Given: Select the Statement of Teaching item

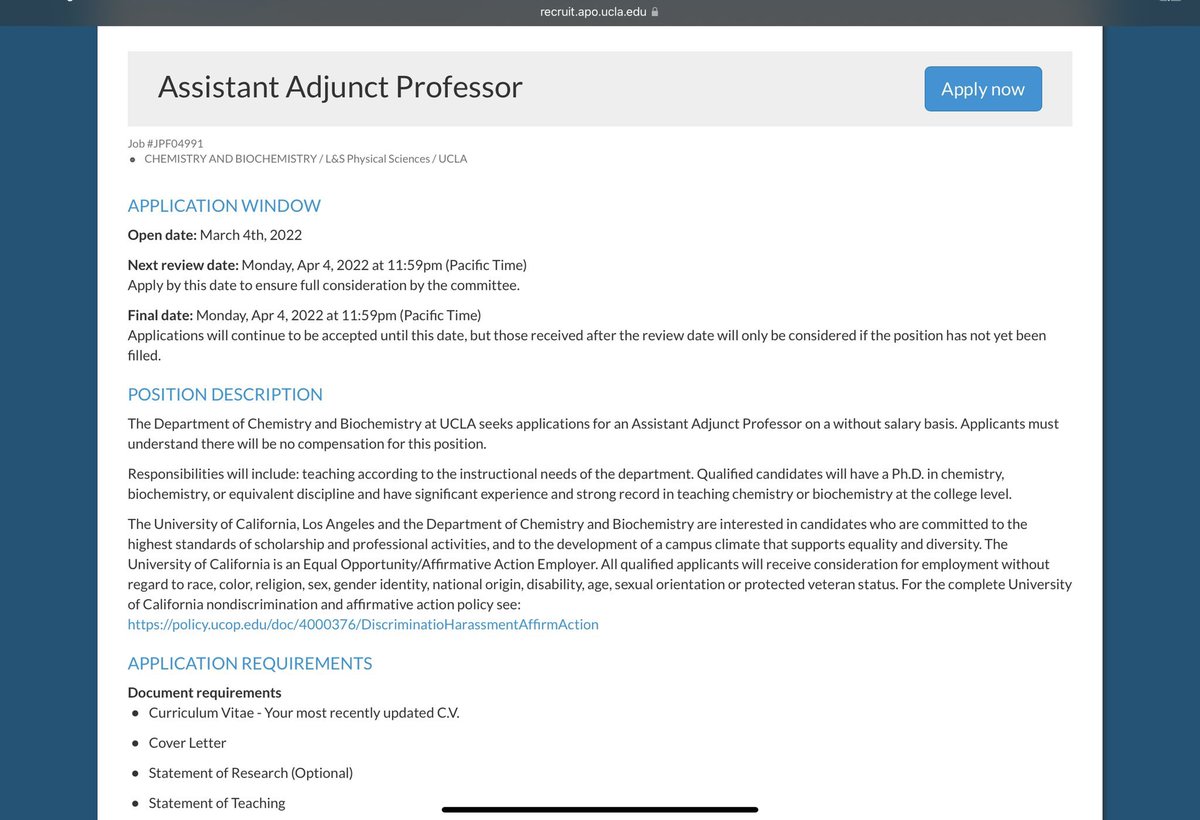Looking at the screenshot, I should (217, 803).
